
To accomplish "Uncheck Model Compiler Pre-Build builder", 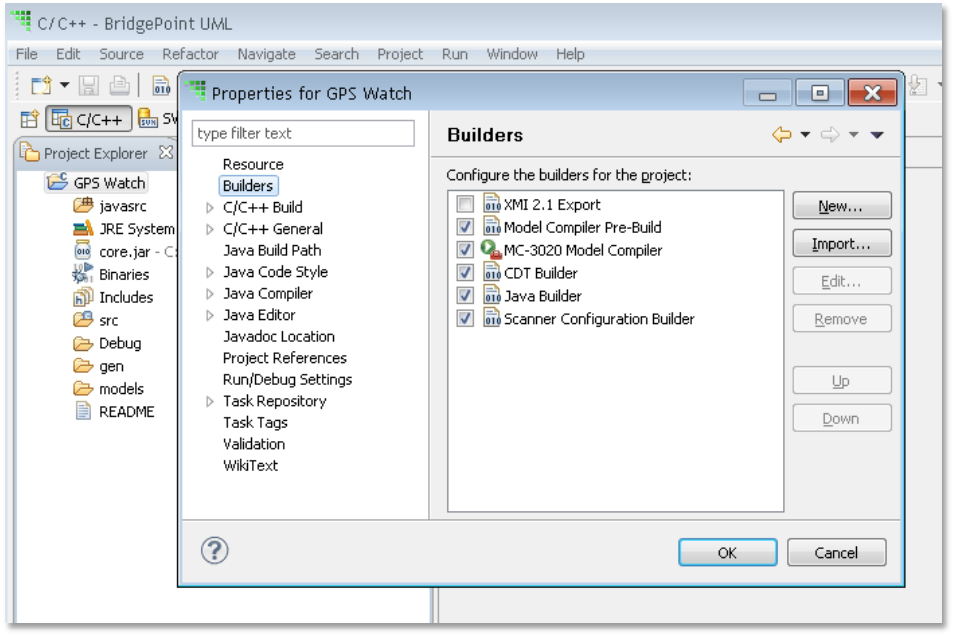I will click(465, 227).
